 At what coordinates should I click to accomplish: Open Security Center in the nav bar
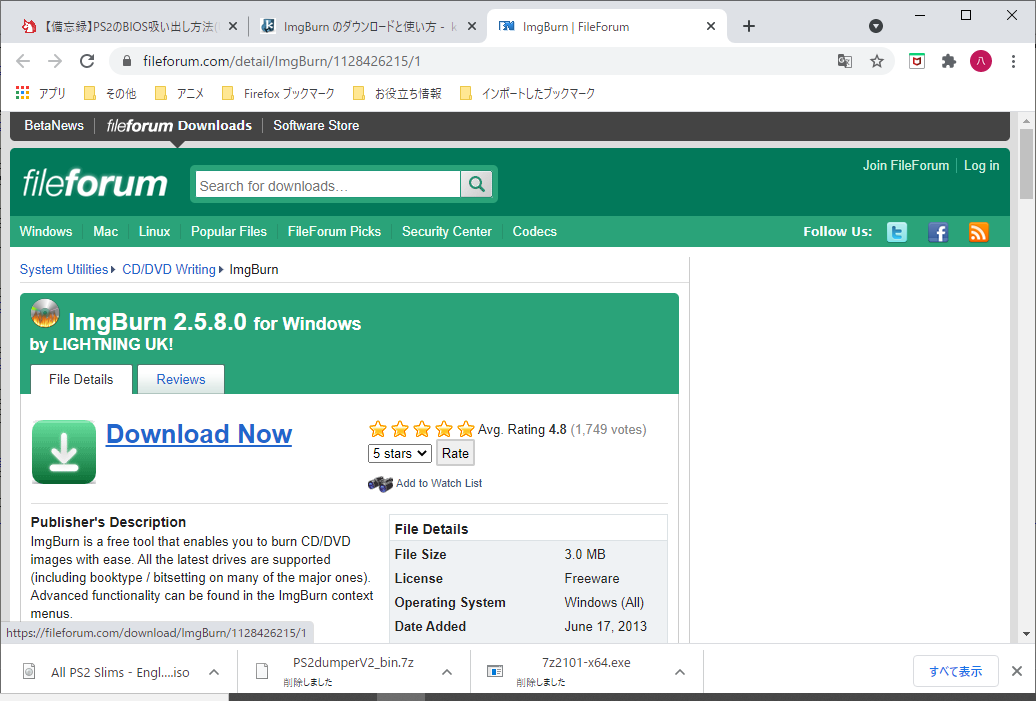tap(447, 232)
